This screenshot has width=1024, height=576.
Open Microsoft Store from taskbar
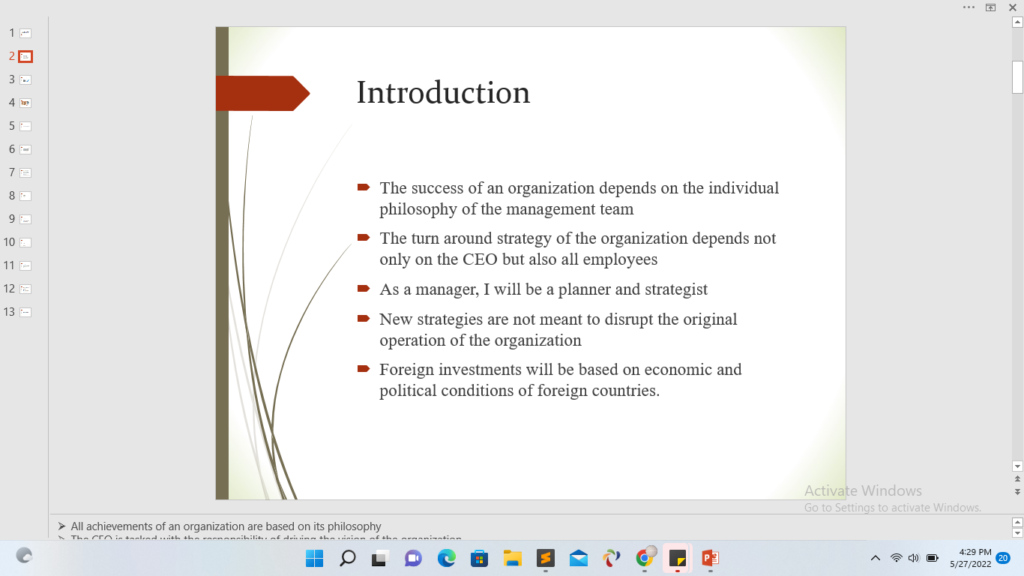[x=479, y=558]
